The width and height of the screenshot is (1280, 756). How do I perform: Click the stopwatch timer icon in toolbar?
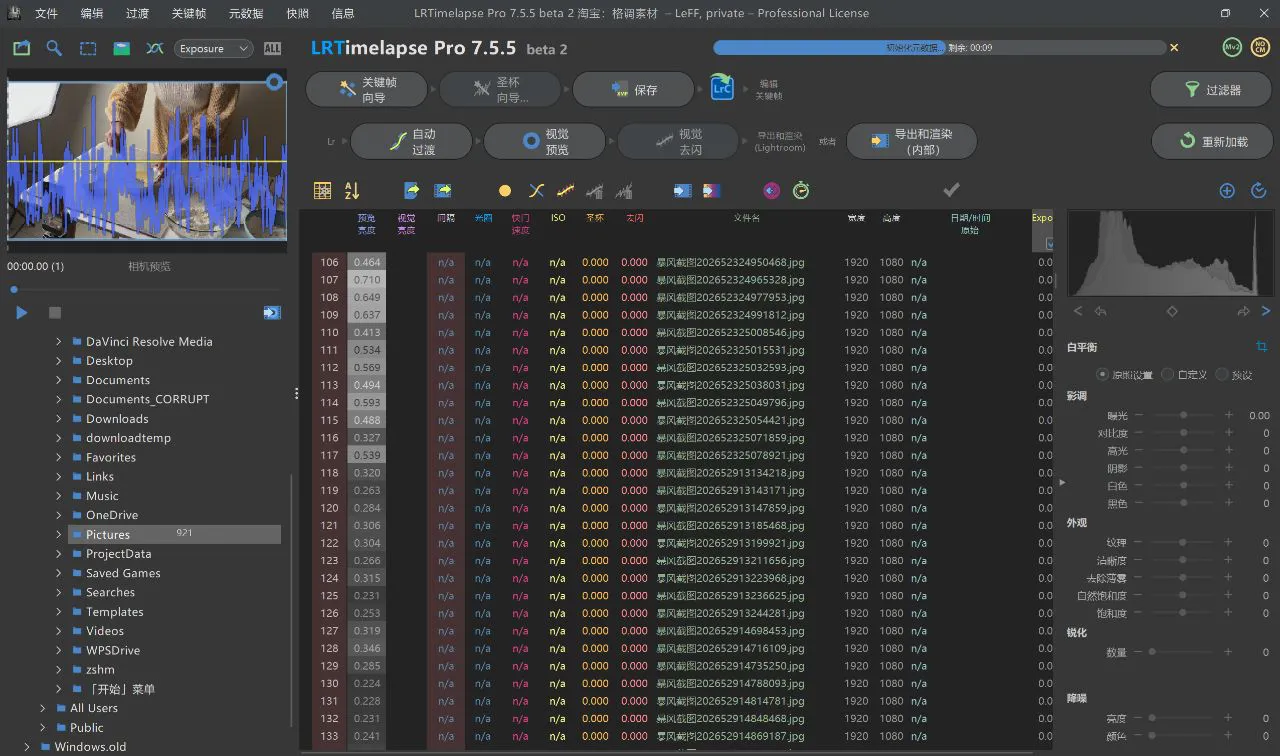(x=801, y=190)
